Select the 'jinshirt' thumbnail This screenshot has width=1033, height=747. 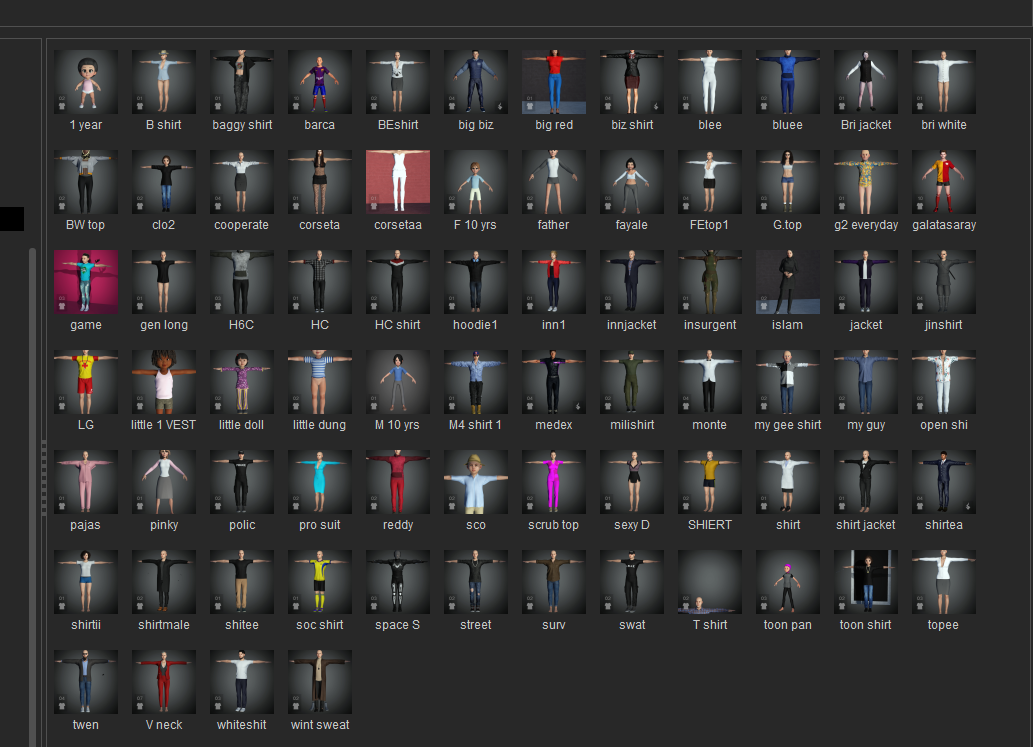click(x=943, y=282)
